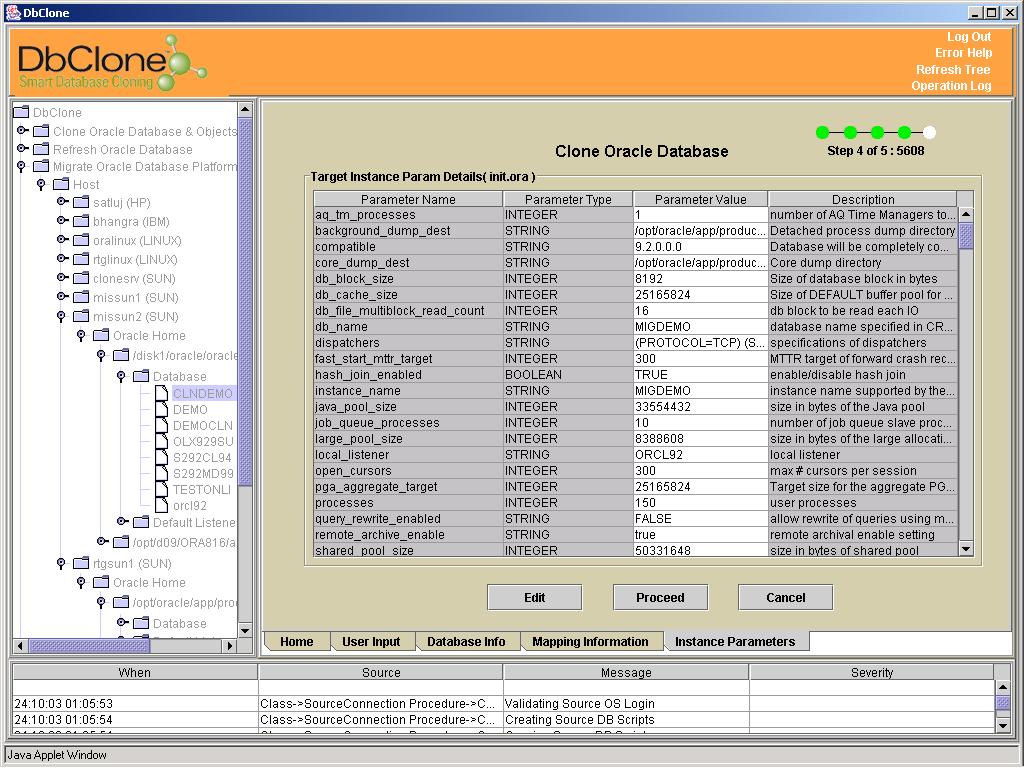Click the S292MD99 database document icon
This screenshot has width=1024, height=768.
click(x=162, y=473)
